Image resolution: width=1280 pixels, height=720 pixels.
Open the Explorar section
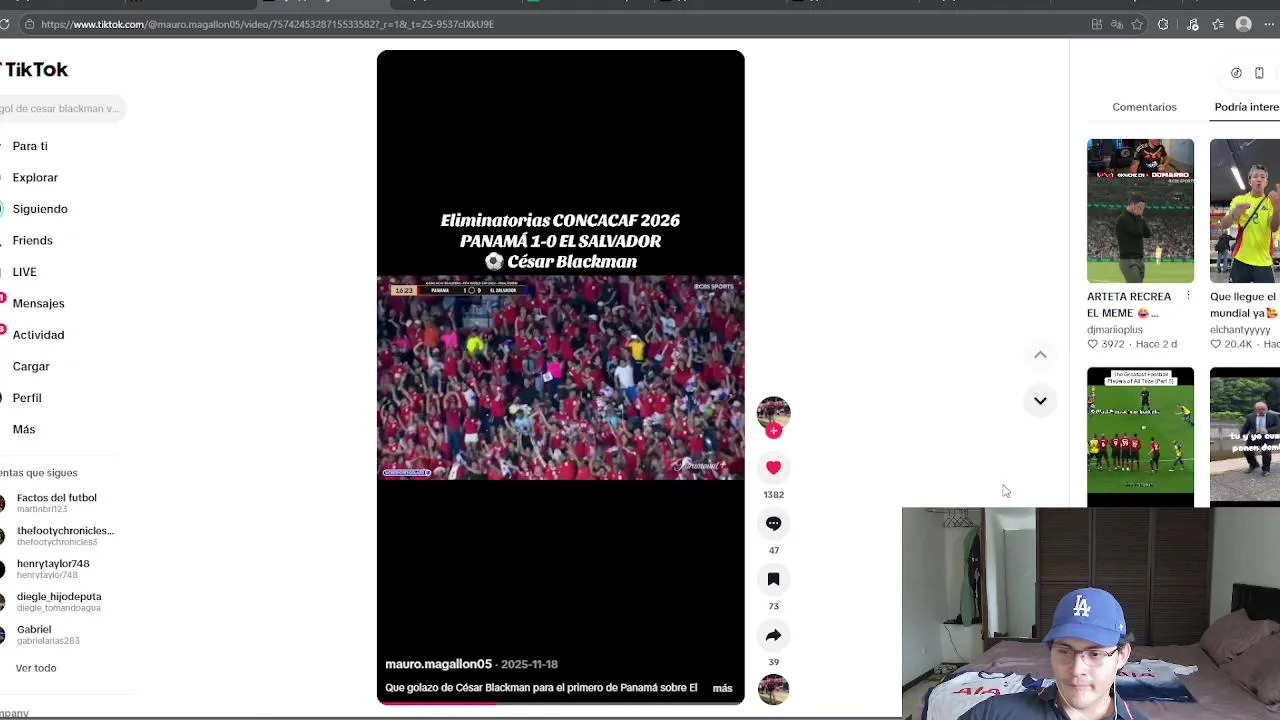(x=35, y=177)
